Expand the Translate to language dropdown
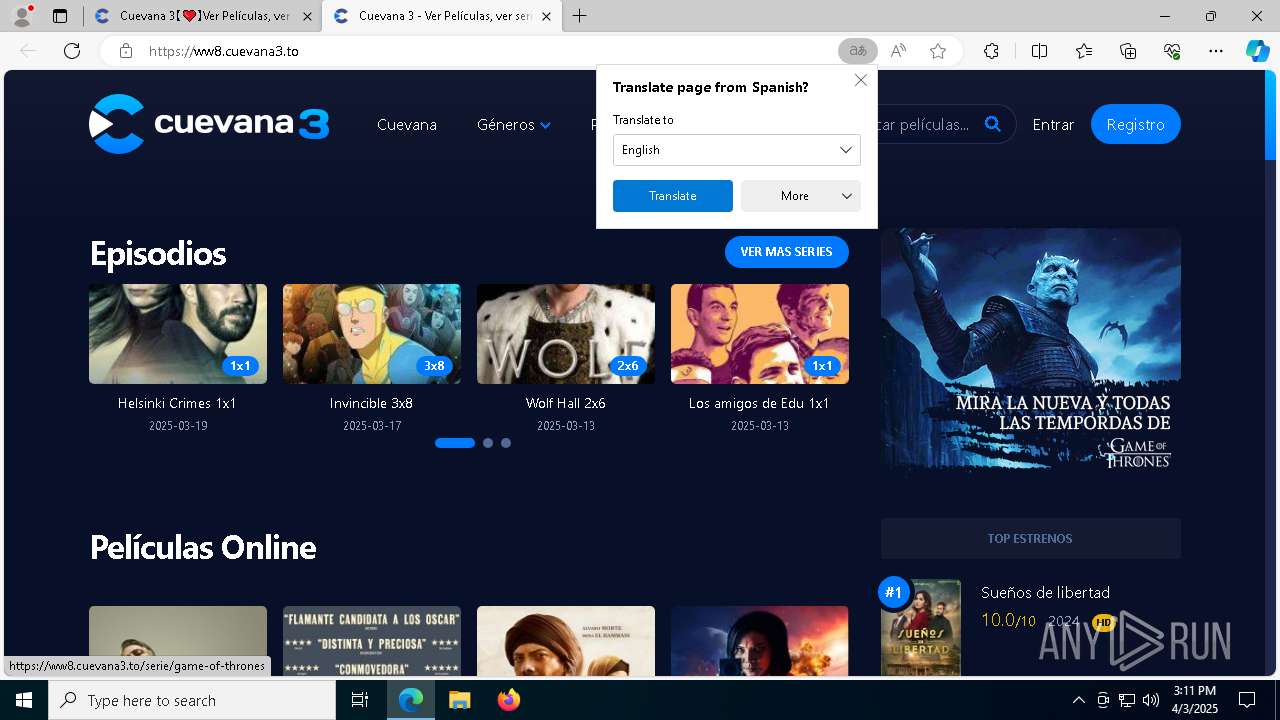Screen dimensions: 1280x720 pyautogui.click(x=737, y=150)
